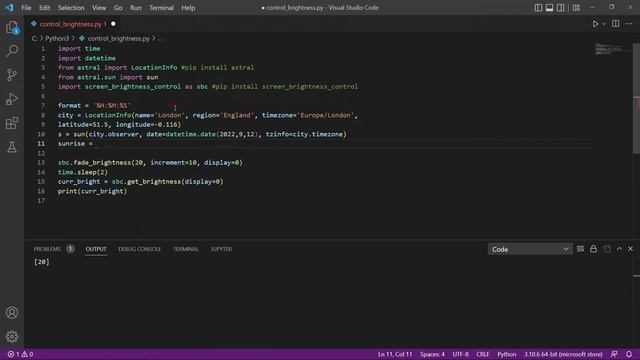
Task: Open the Help menu
Action: point(188,8)
